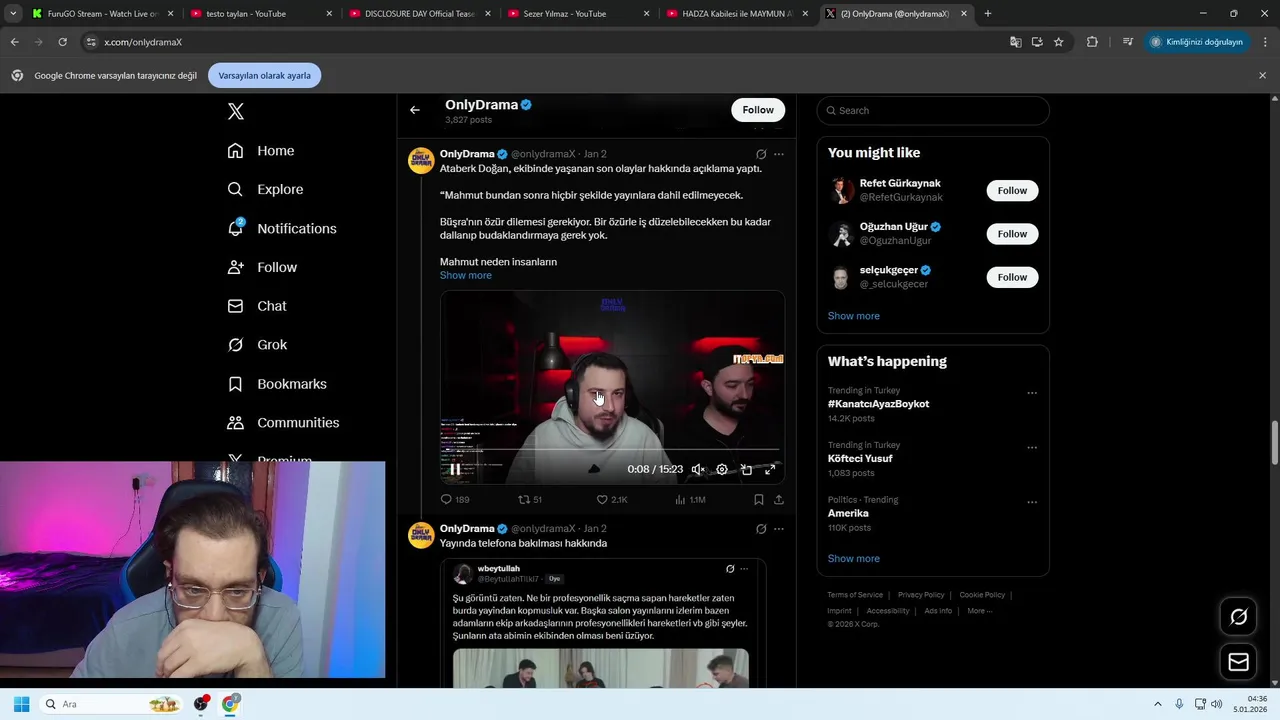The width and height of the screenshot is (1280, 720).
Task: Open Notifications in the sidebar
Action: (x=282, y=228)
